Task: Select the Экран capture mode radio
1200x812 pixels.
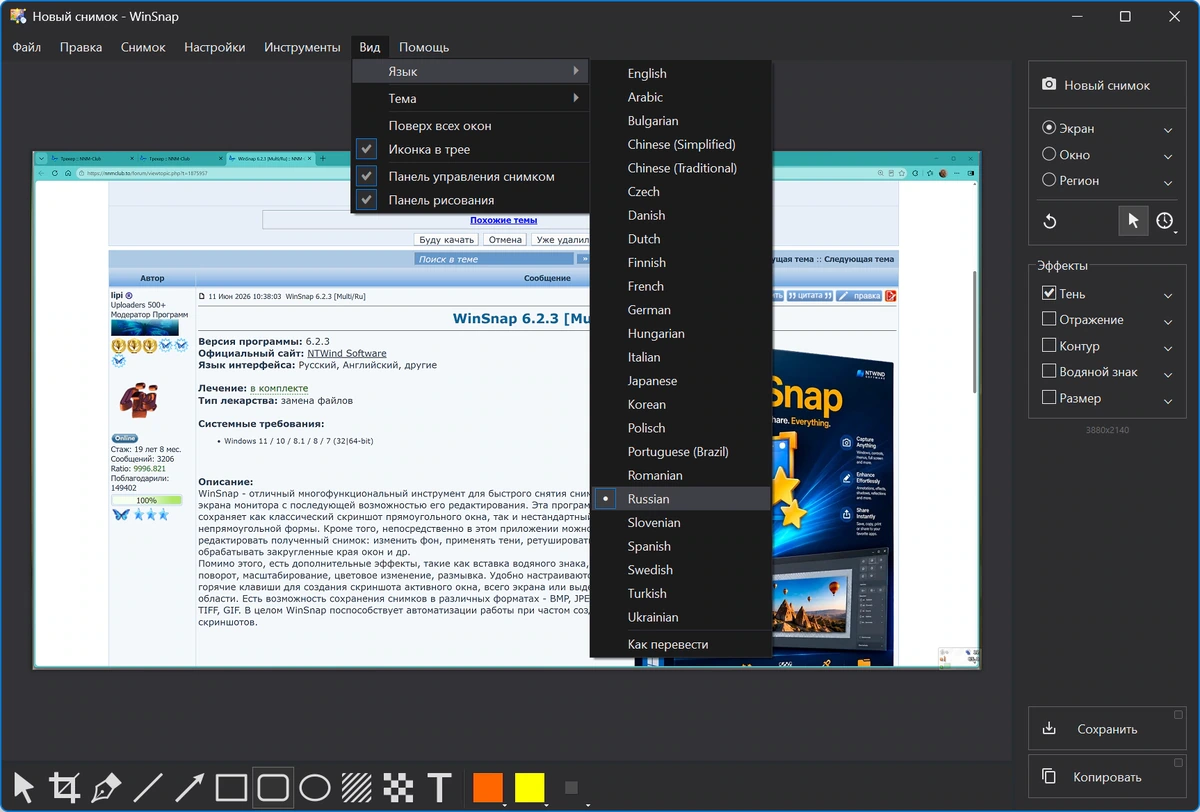Action: click(x=1049, y=128)
